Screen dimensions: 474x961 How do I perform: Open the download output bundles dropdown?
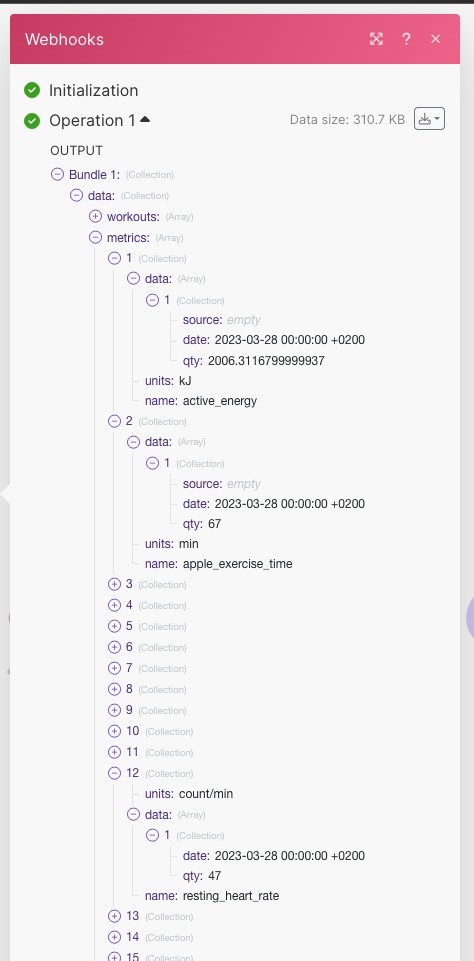429,119
